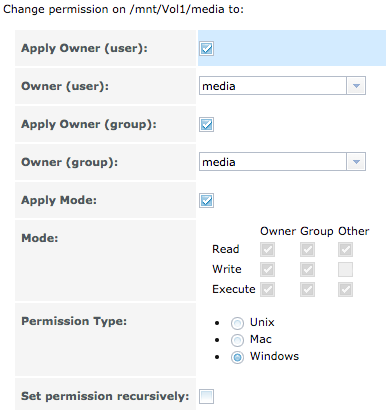The image size is (390, 410).
Task: Click the Mode field label
Action: 40,238
